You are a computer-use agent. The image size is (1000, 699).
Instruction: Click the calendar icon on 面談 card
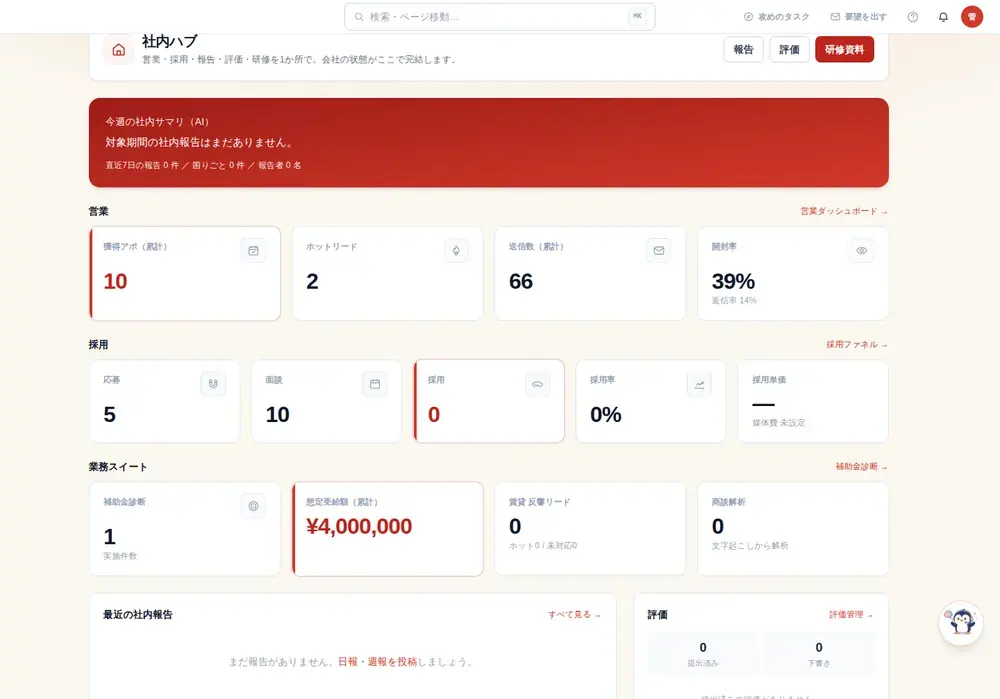pyautogui.click(x=375, y=384)
